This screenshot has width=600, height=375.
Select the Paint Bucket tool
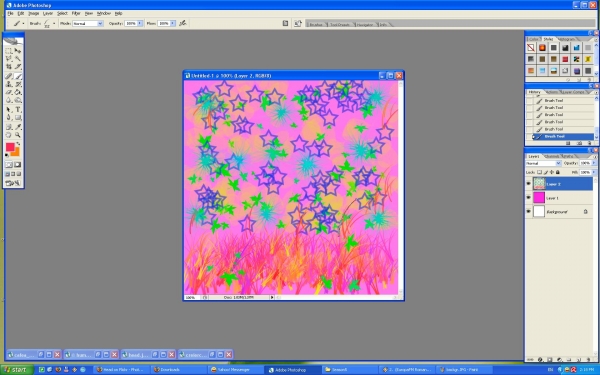click(x=18, y=92)
